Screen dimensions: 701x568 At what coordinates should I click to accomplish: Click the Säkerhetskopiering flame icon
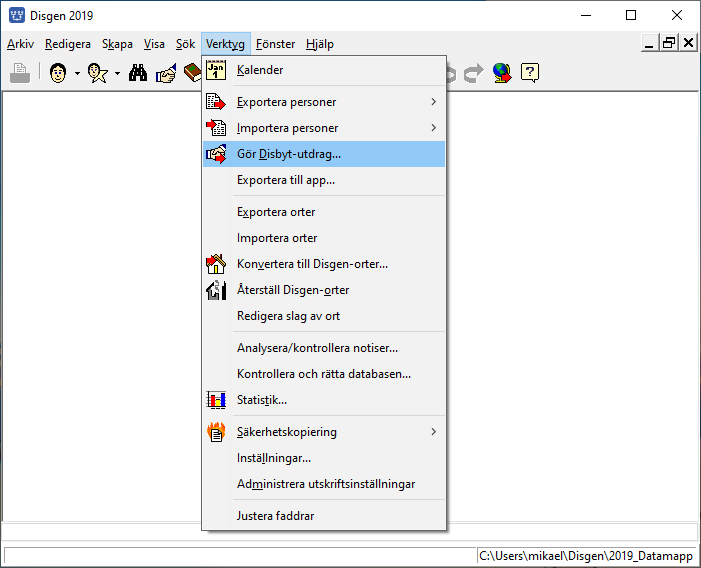216,432
